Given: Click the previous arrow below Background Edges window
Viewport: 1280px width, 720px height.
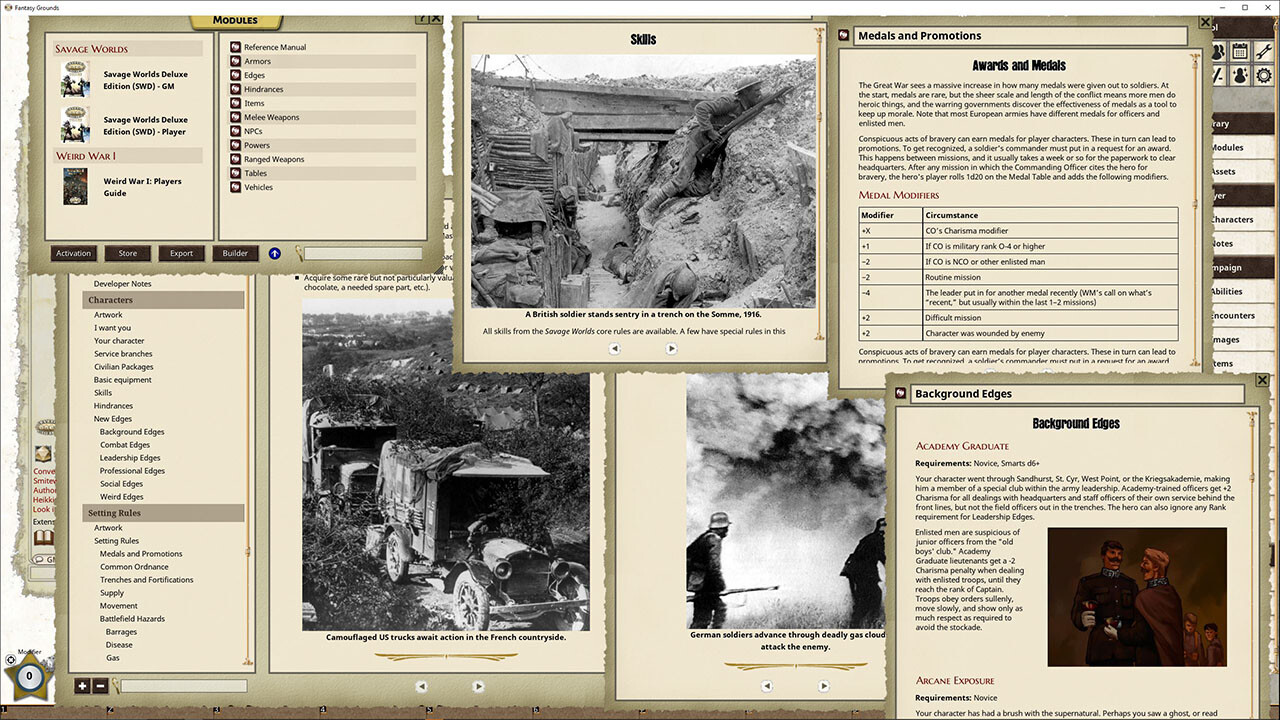Looking at the screenshot, I should (767, 686).
